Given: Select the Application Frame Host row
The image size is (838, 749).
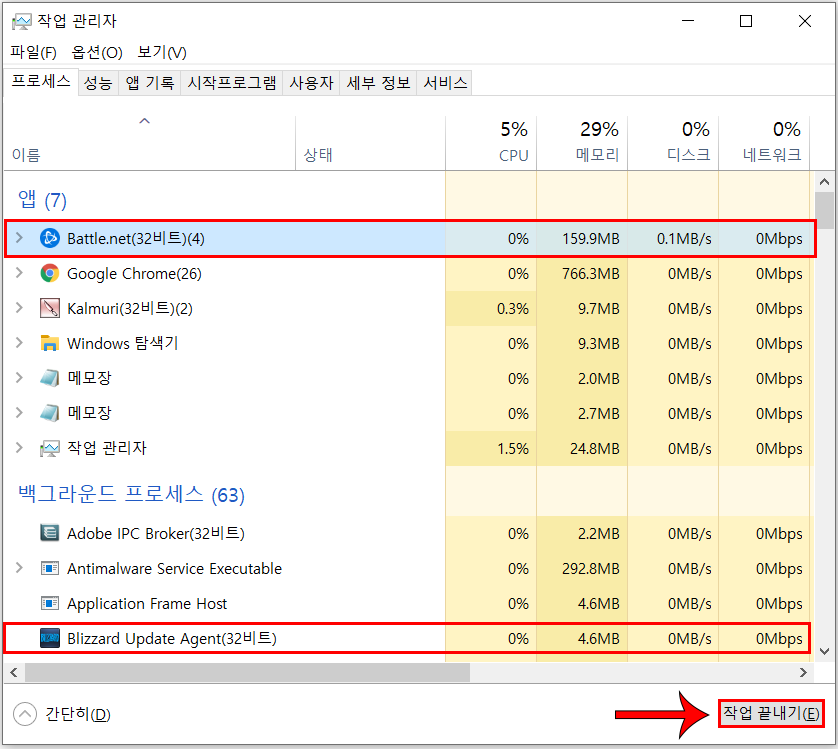Looking at the screenshot, I should click(x=409, y=604).
